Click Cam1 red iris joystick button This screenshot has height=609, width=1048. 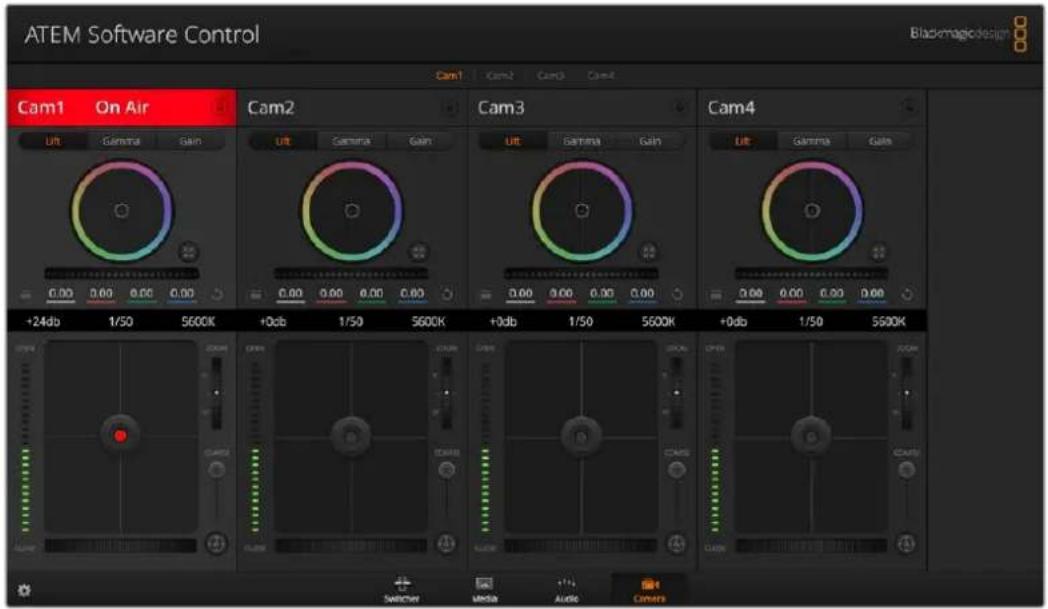pyautogui.click(x=120, y=436)
